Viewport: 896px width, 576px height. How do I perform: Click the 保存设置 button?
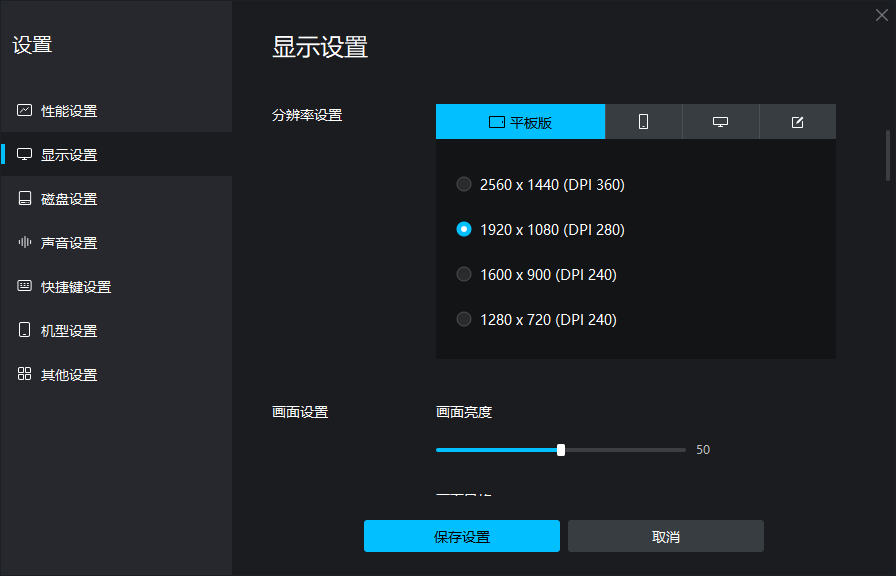tap(461, 536)
